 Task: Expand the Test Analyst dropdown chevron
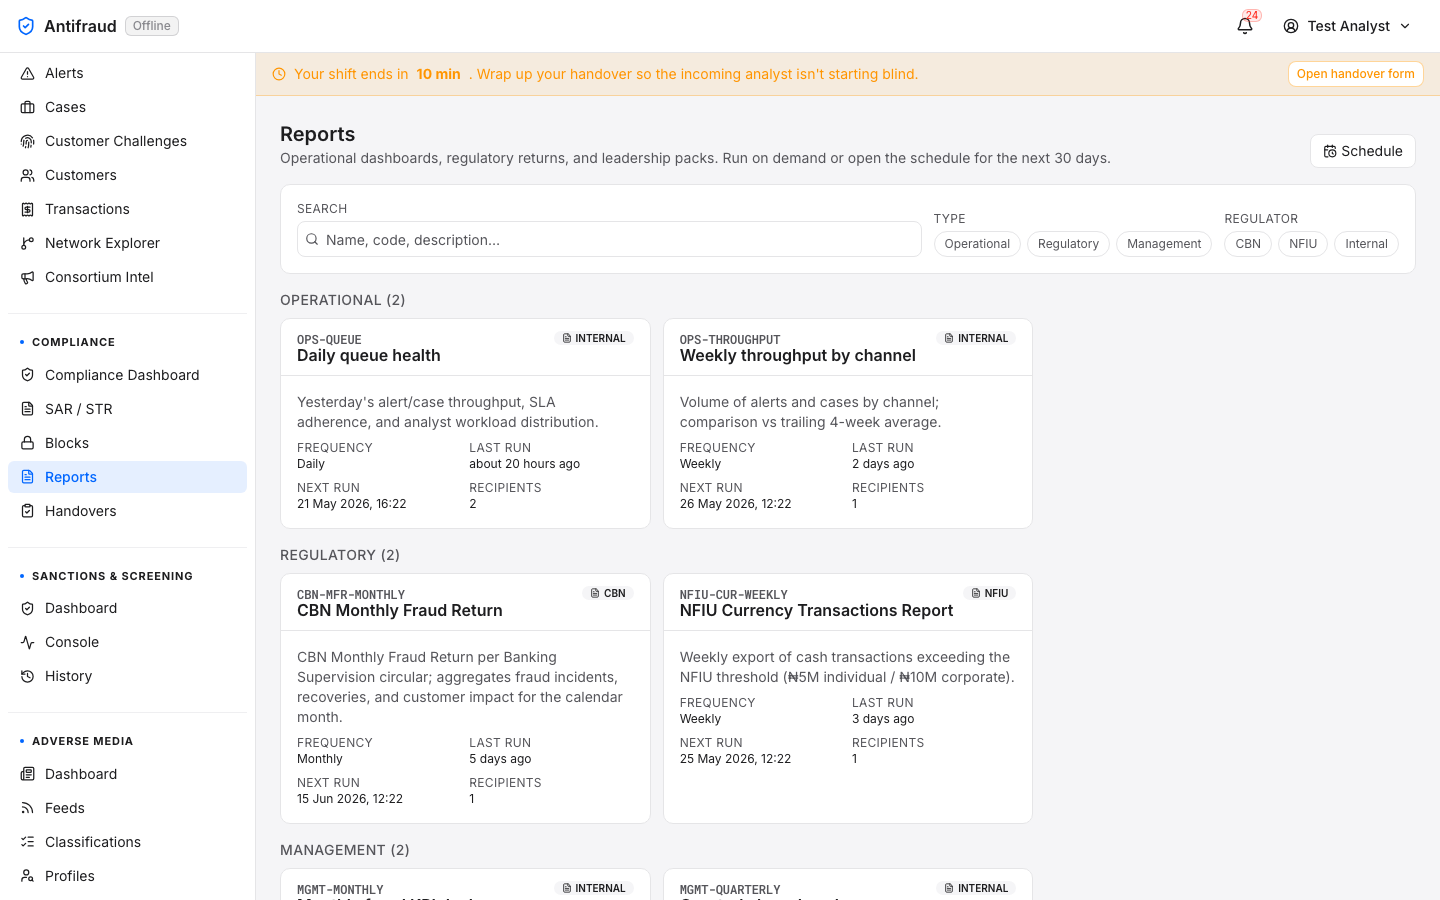coord(1405,26)
